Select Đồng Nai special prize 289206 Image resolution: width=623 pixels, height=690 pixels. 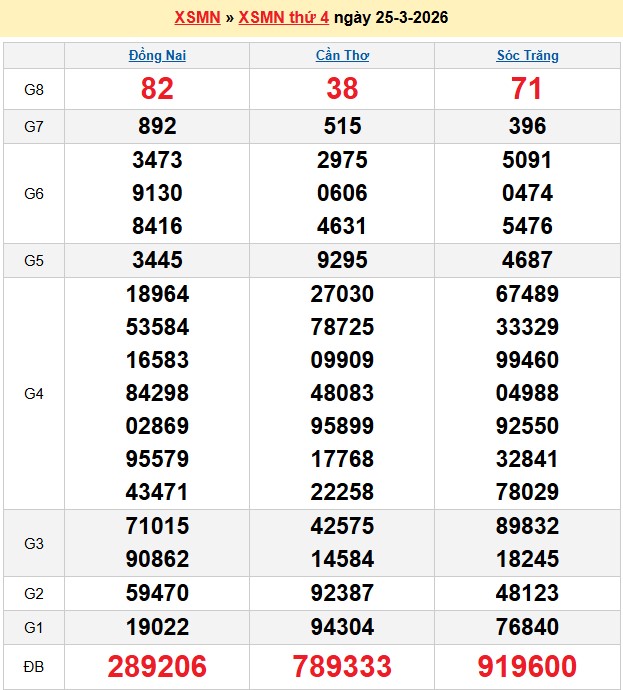click(x=157, y=667)
